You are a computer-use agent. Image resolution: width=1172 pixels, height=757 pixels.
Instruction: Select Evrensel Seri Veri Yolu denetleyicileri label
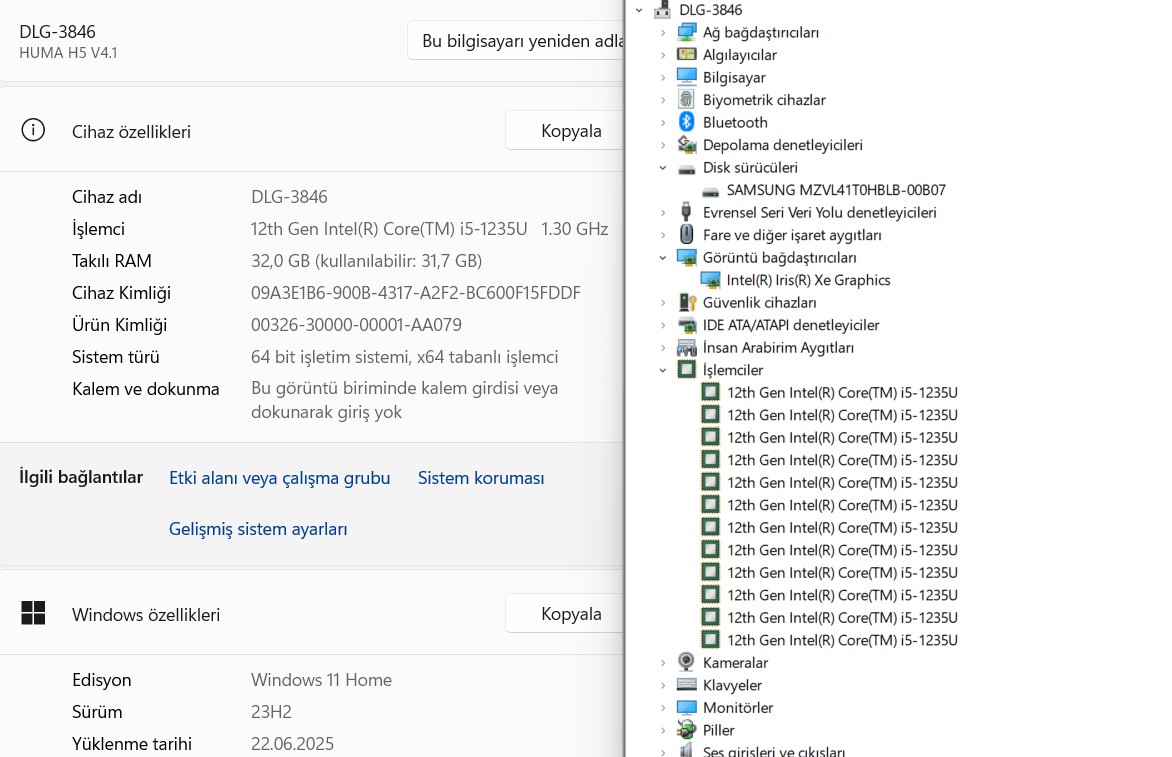(x=819, y=212)
